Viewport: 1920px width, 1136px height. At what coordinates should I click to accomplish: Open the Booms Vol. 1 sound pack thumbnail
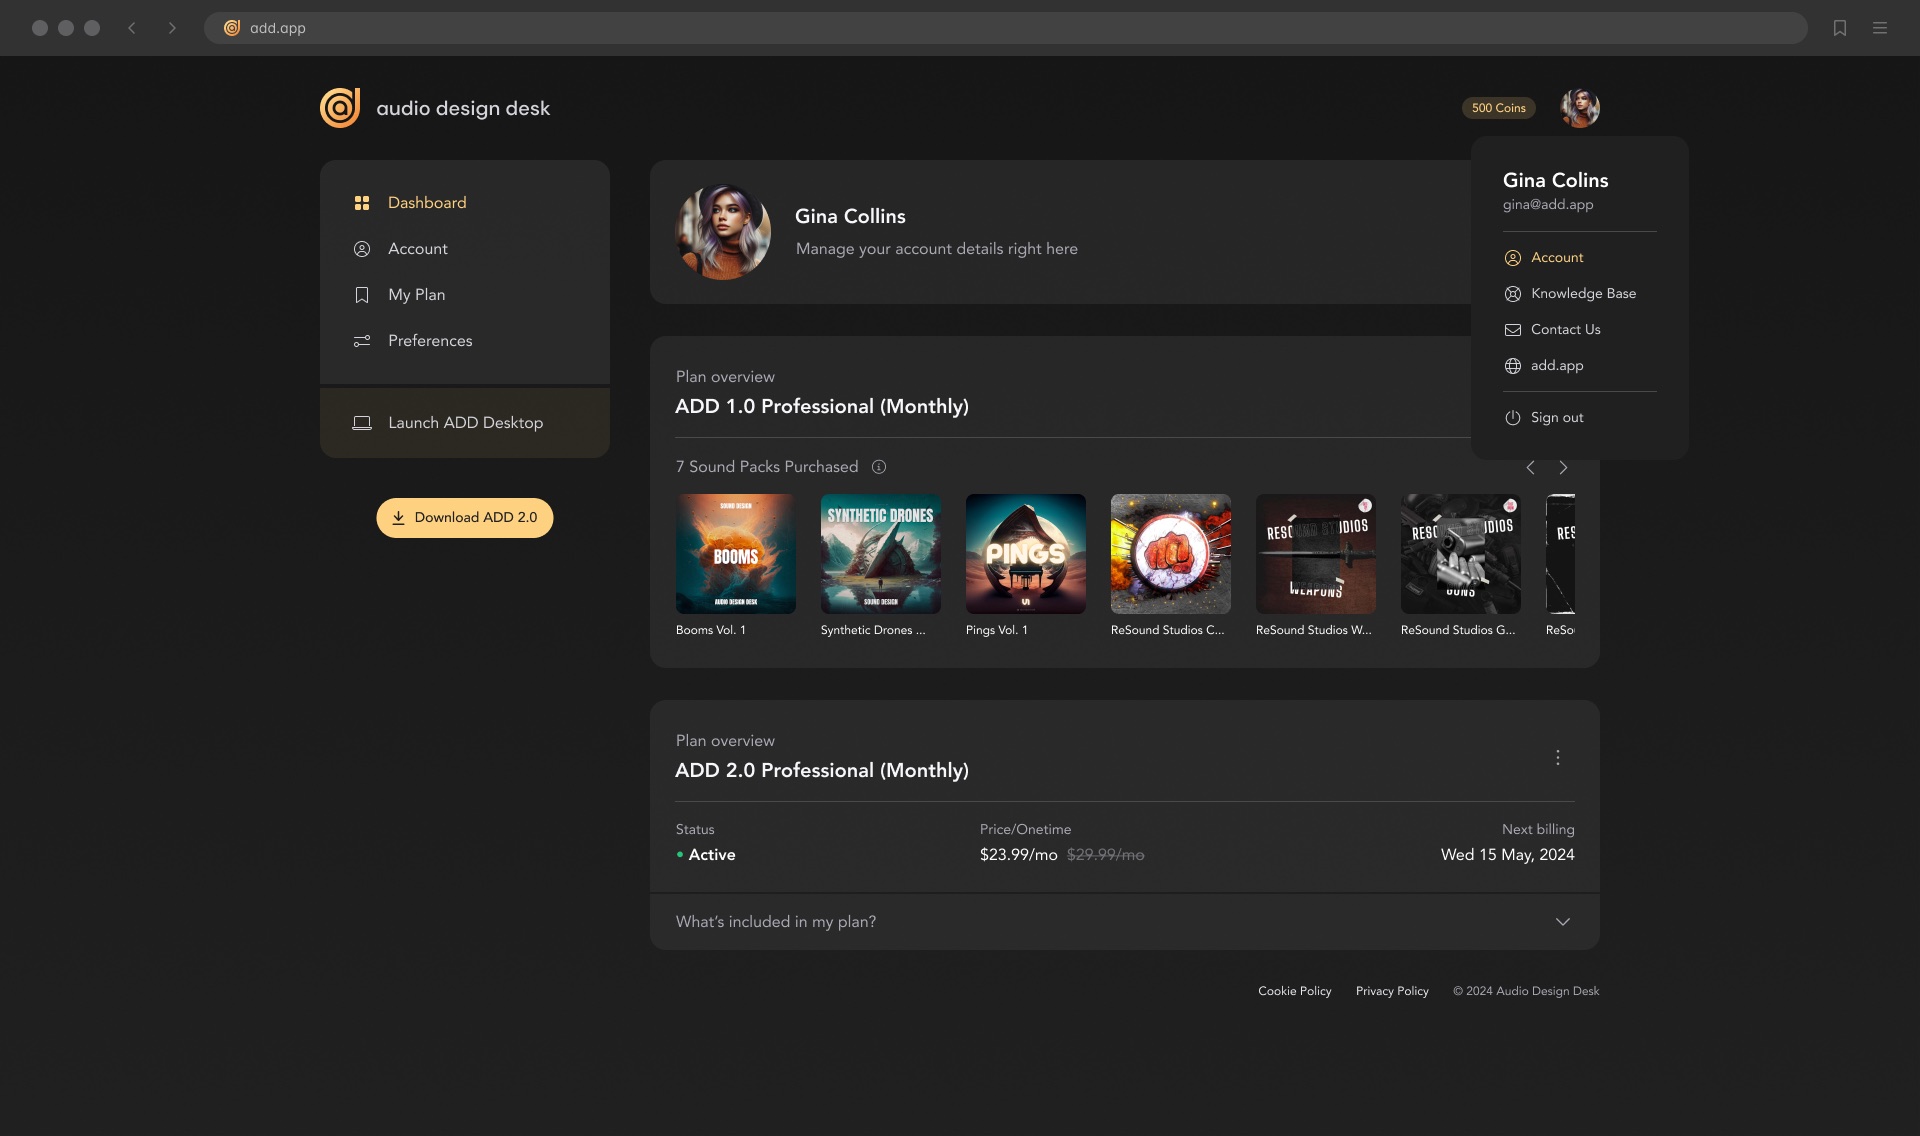735,554
